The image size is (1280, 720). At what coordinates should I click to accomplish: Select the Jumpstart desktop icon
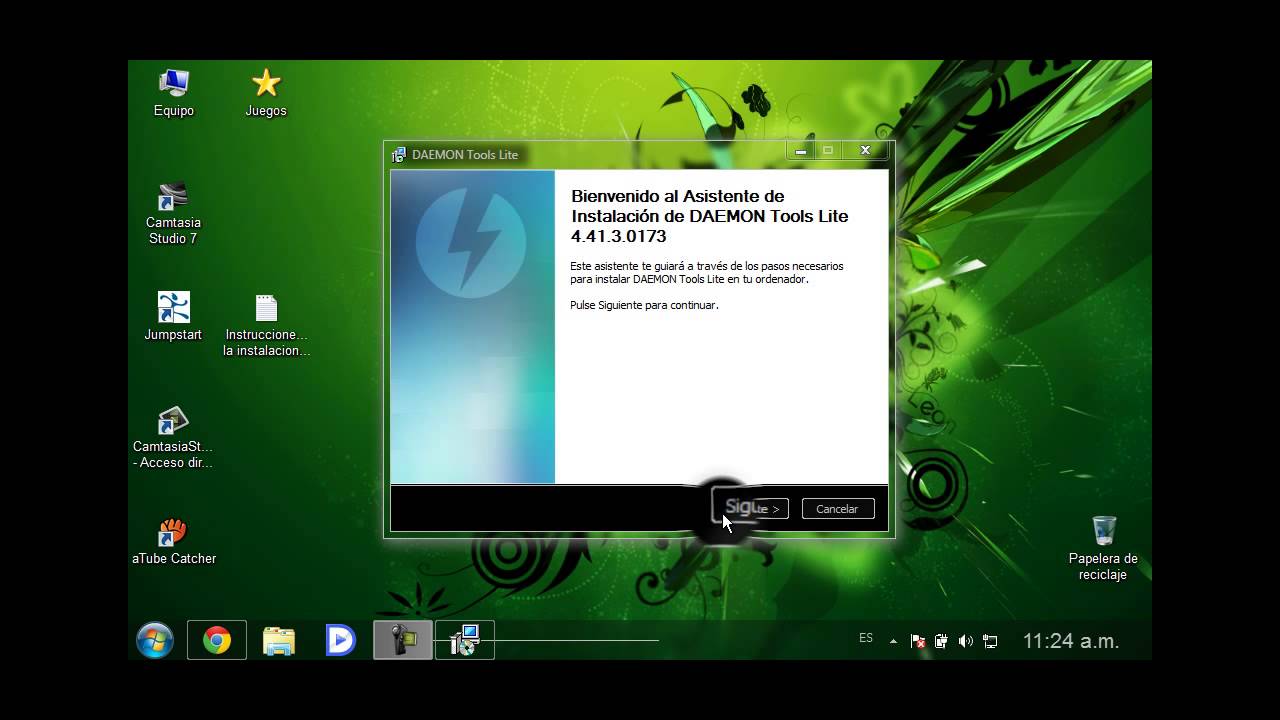pyautogui.click(x=173, y=317)
